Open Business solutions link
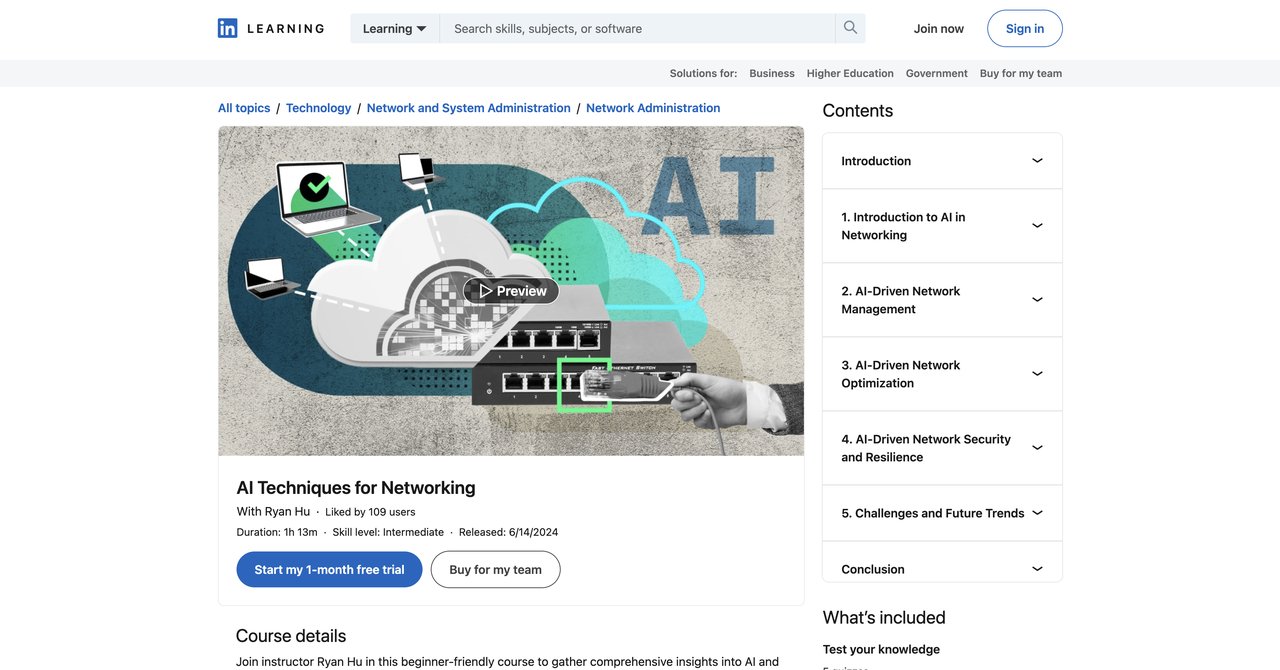 point(772,73)
